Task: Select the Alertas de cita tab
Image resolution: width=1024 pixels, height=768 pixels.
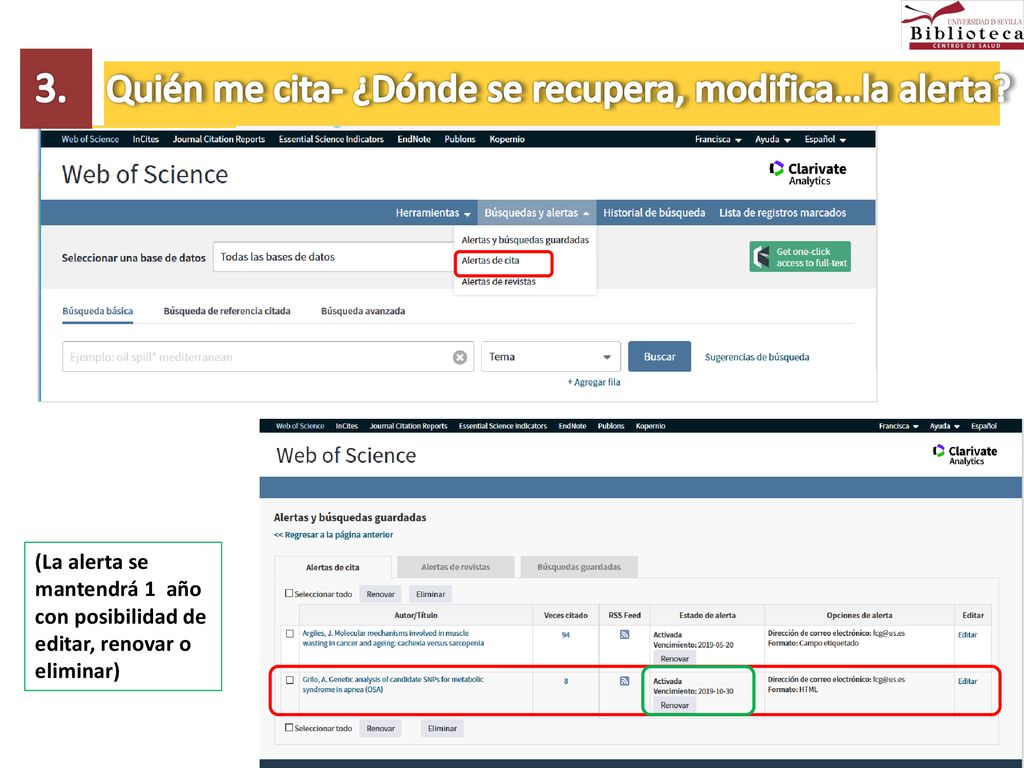Action: (x=332, y=567)
